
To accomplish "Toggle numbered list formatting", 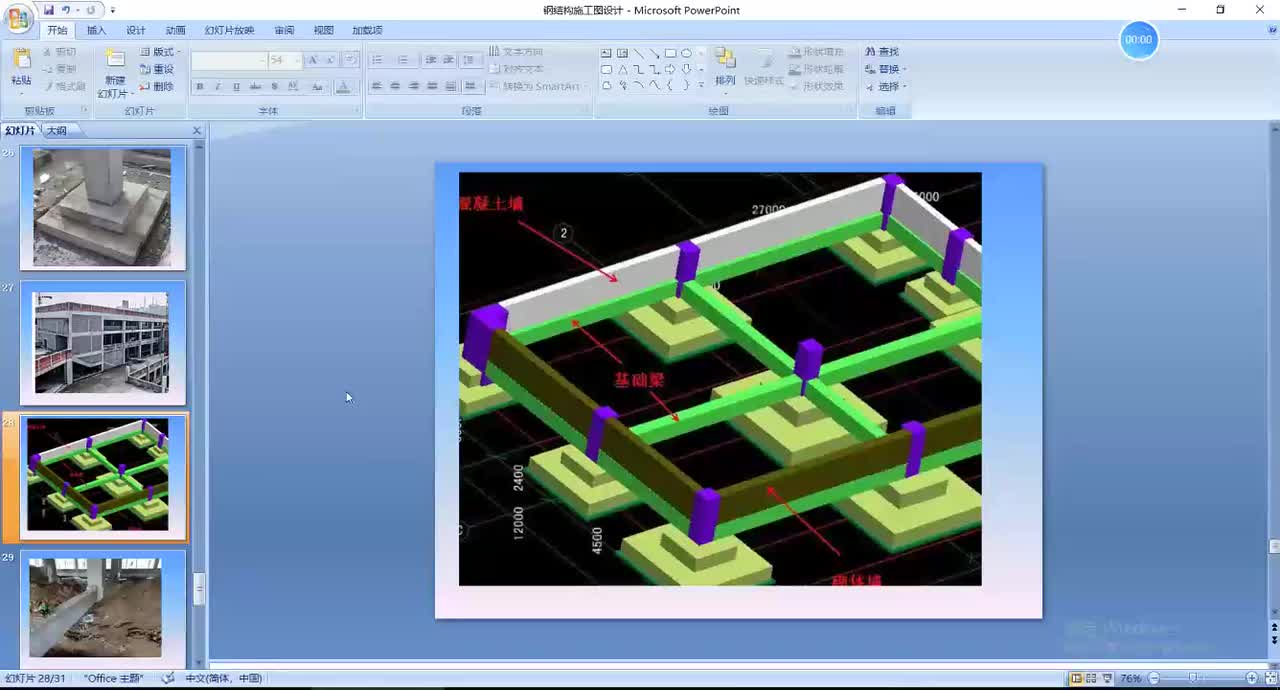I will click(404, 60).
